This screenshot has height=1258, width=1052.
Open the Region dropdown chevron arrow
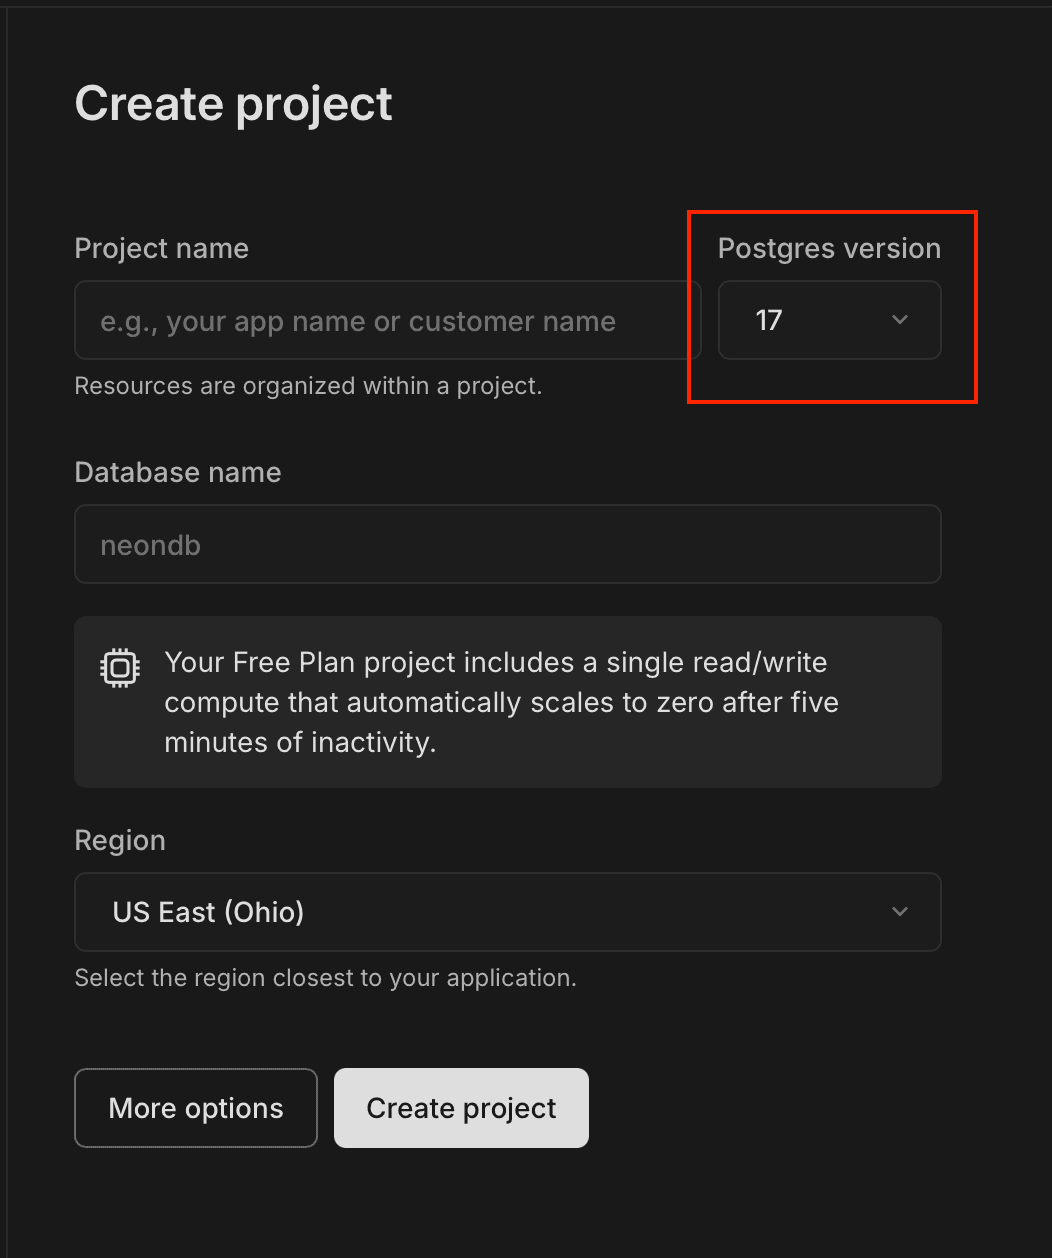(x=899, y=912)
